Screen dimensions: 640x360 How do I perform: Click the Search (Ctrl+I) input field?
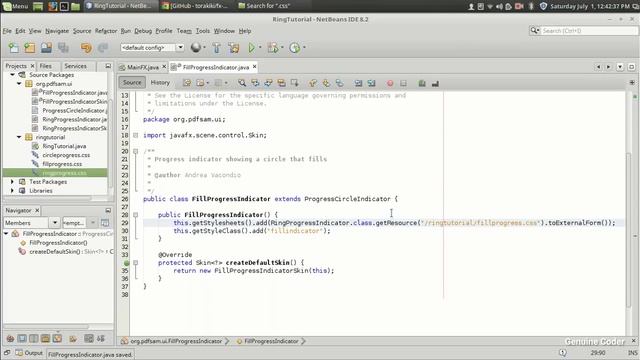pos(588,31)
